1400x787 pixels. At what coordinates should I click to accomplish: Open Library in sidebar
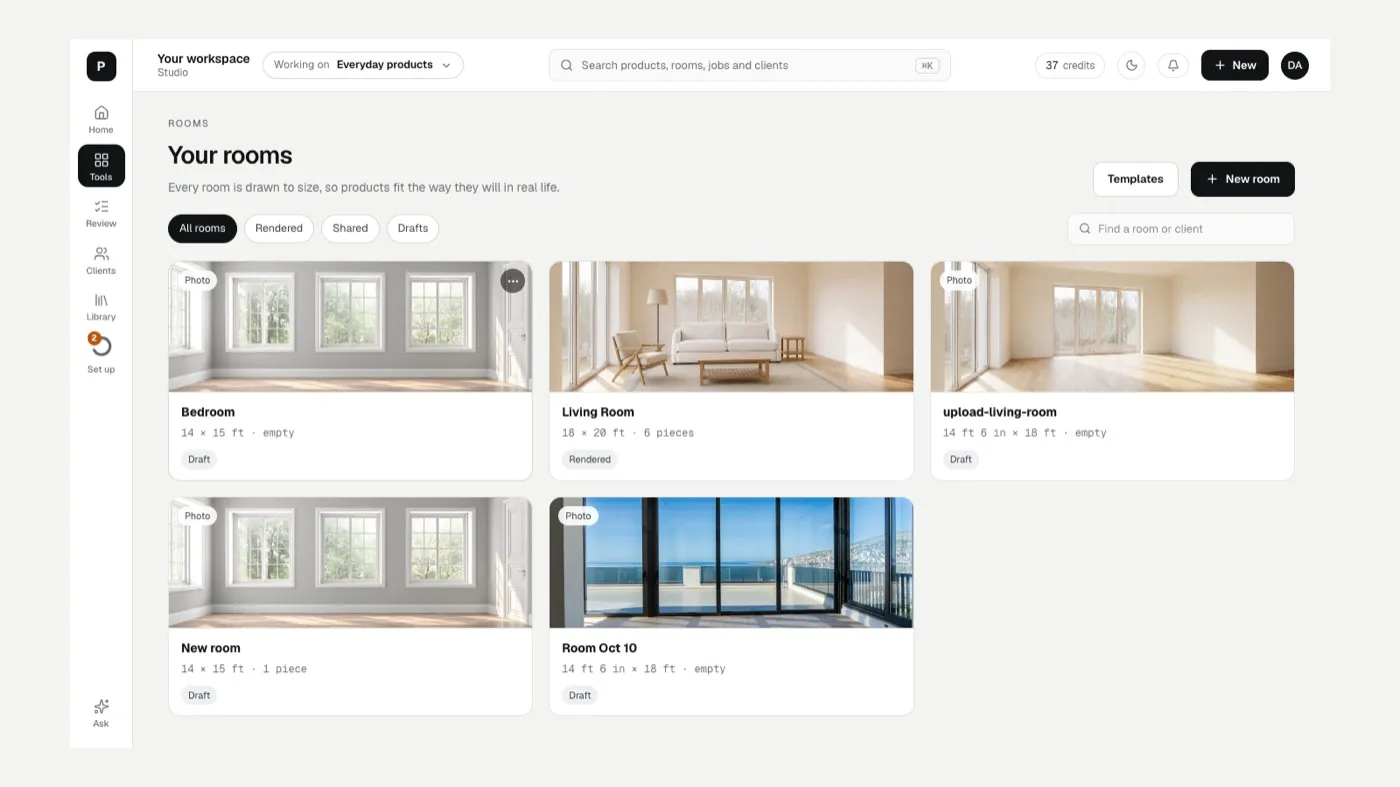(101, 307)
